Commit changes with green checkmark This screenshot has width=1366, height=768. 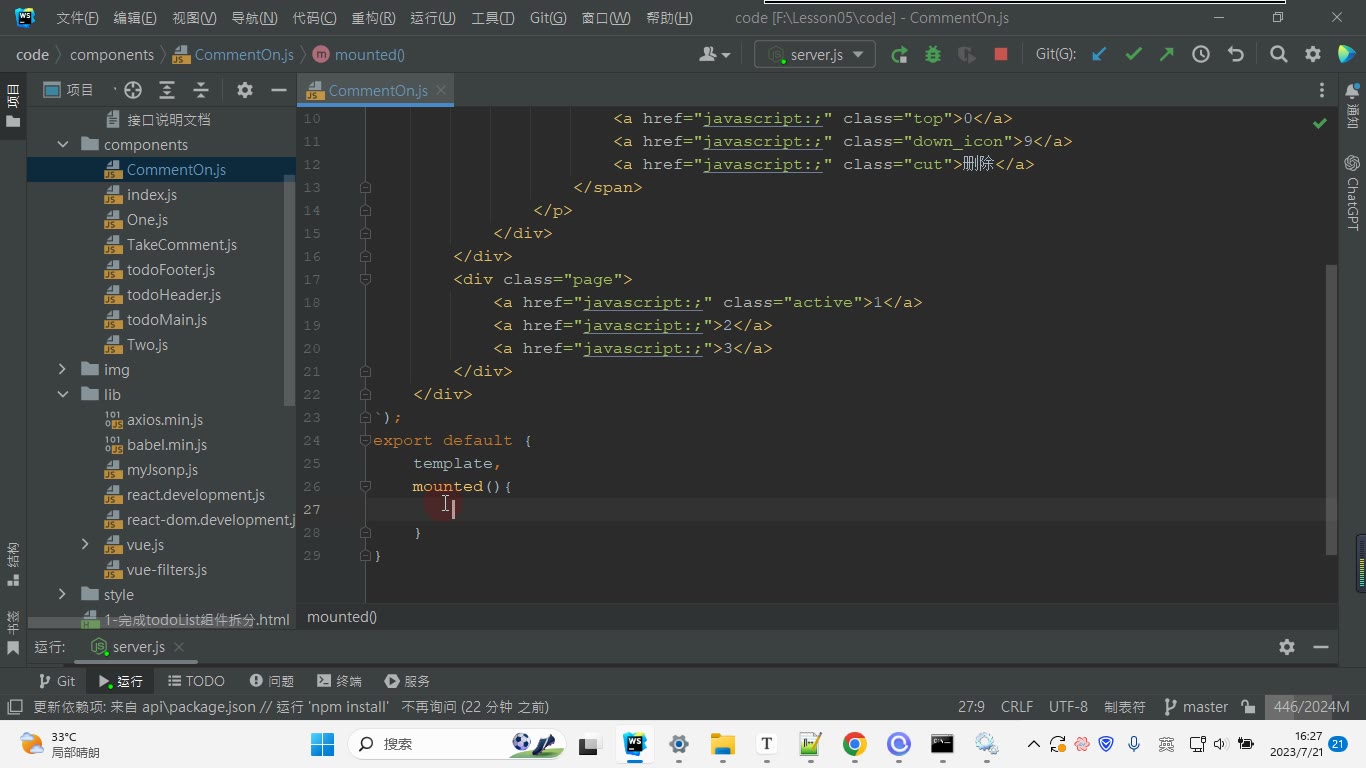point(1133,55)
